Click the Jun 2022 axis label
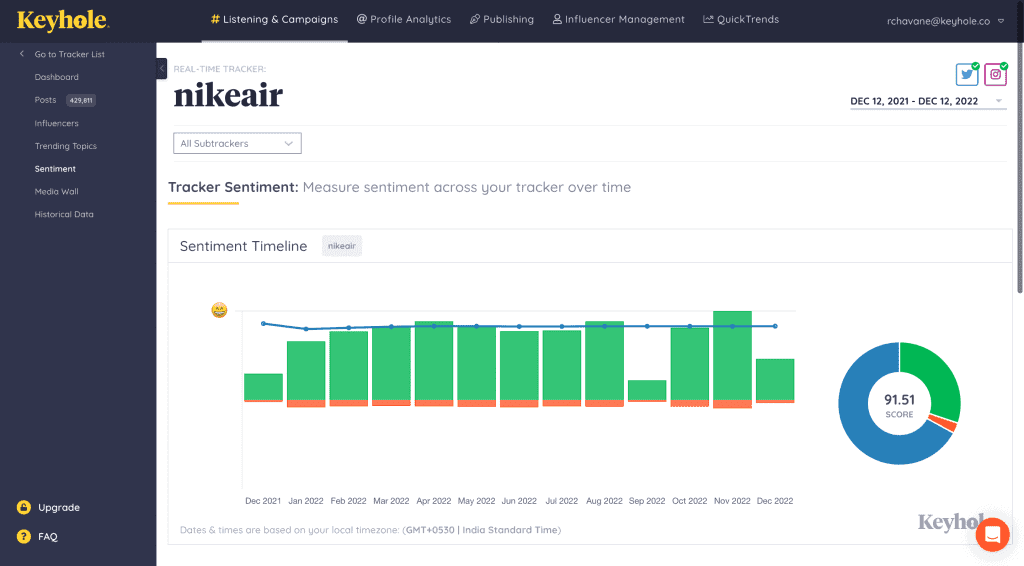The width and height of the screenshot is (1024, 566). coord(519,501)
